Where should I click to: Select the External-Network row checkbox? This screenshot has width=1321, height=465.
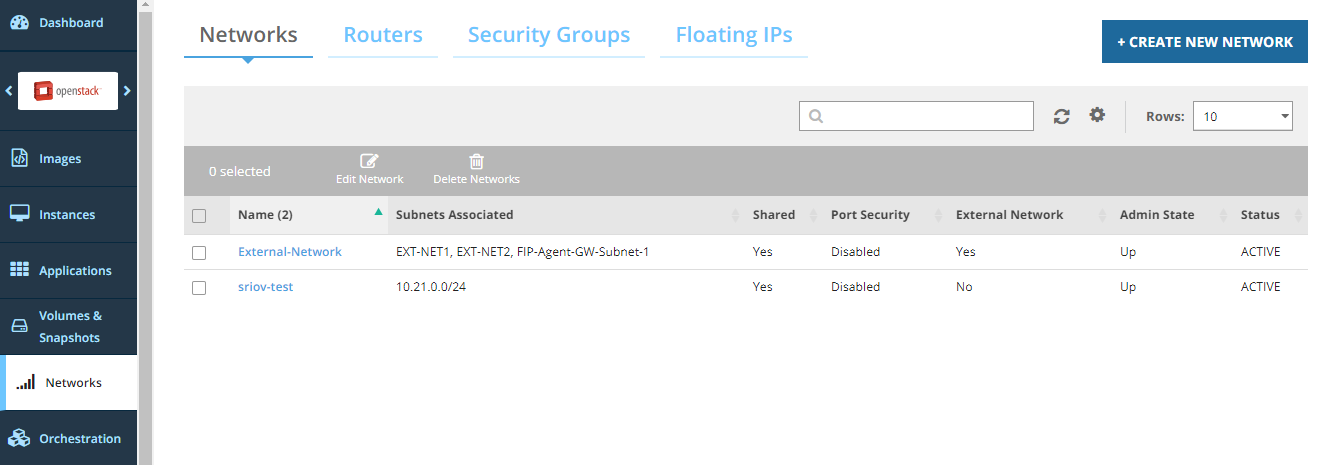click(199, 253)
